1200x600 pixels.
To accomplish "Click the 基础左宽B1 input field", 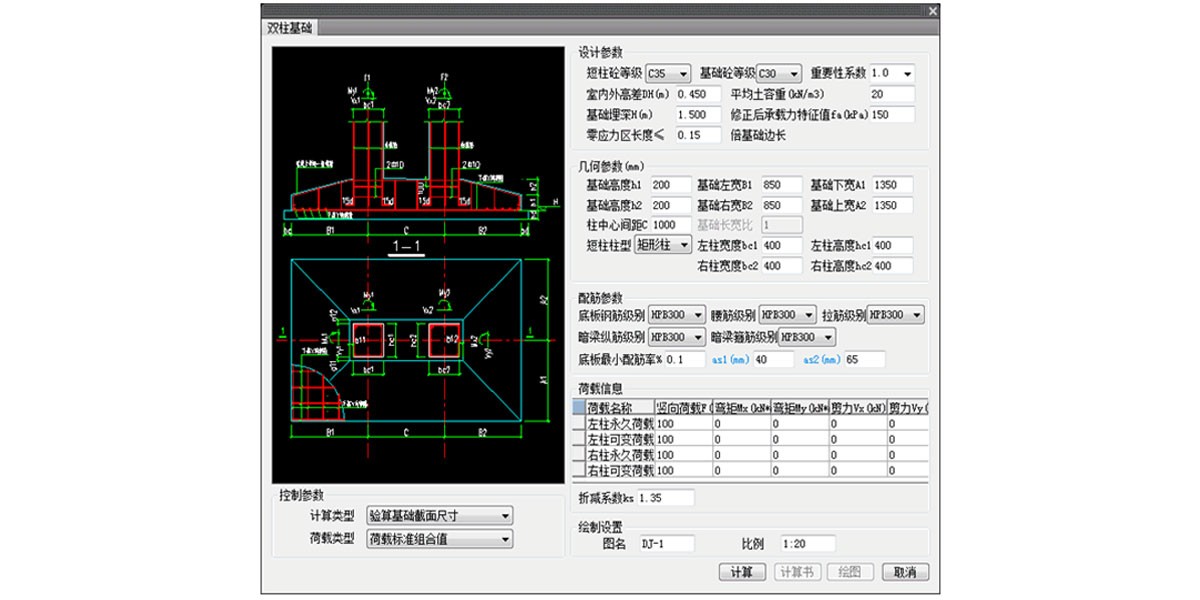I will click(x=782, y=185).
